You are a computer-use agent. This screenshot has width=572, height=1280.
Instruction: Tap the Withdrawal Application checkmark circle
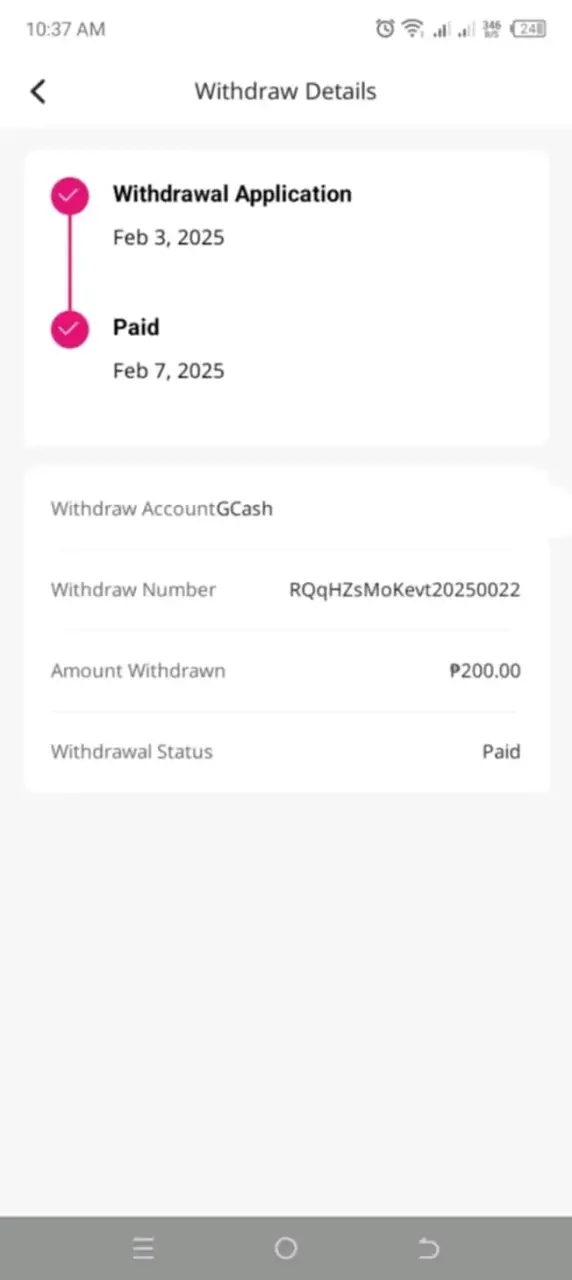pos(70,197)
